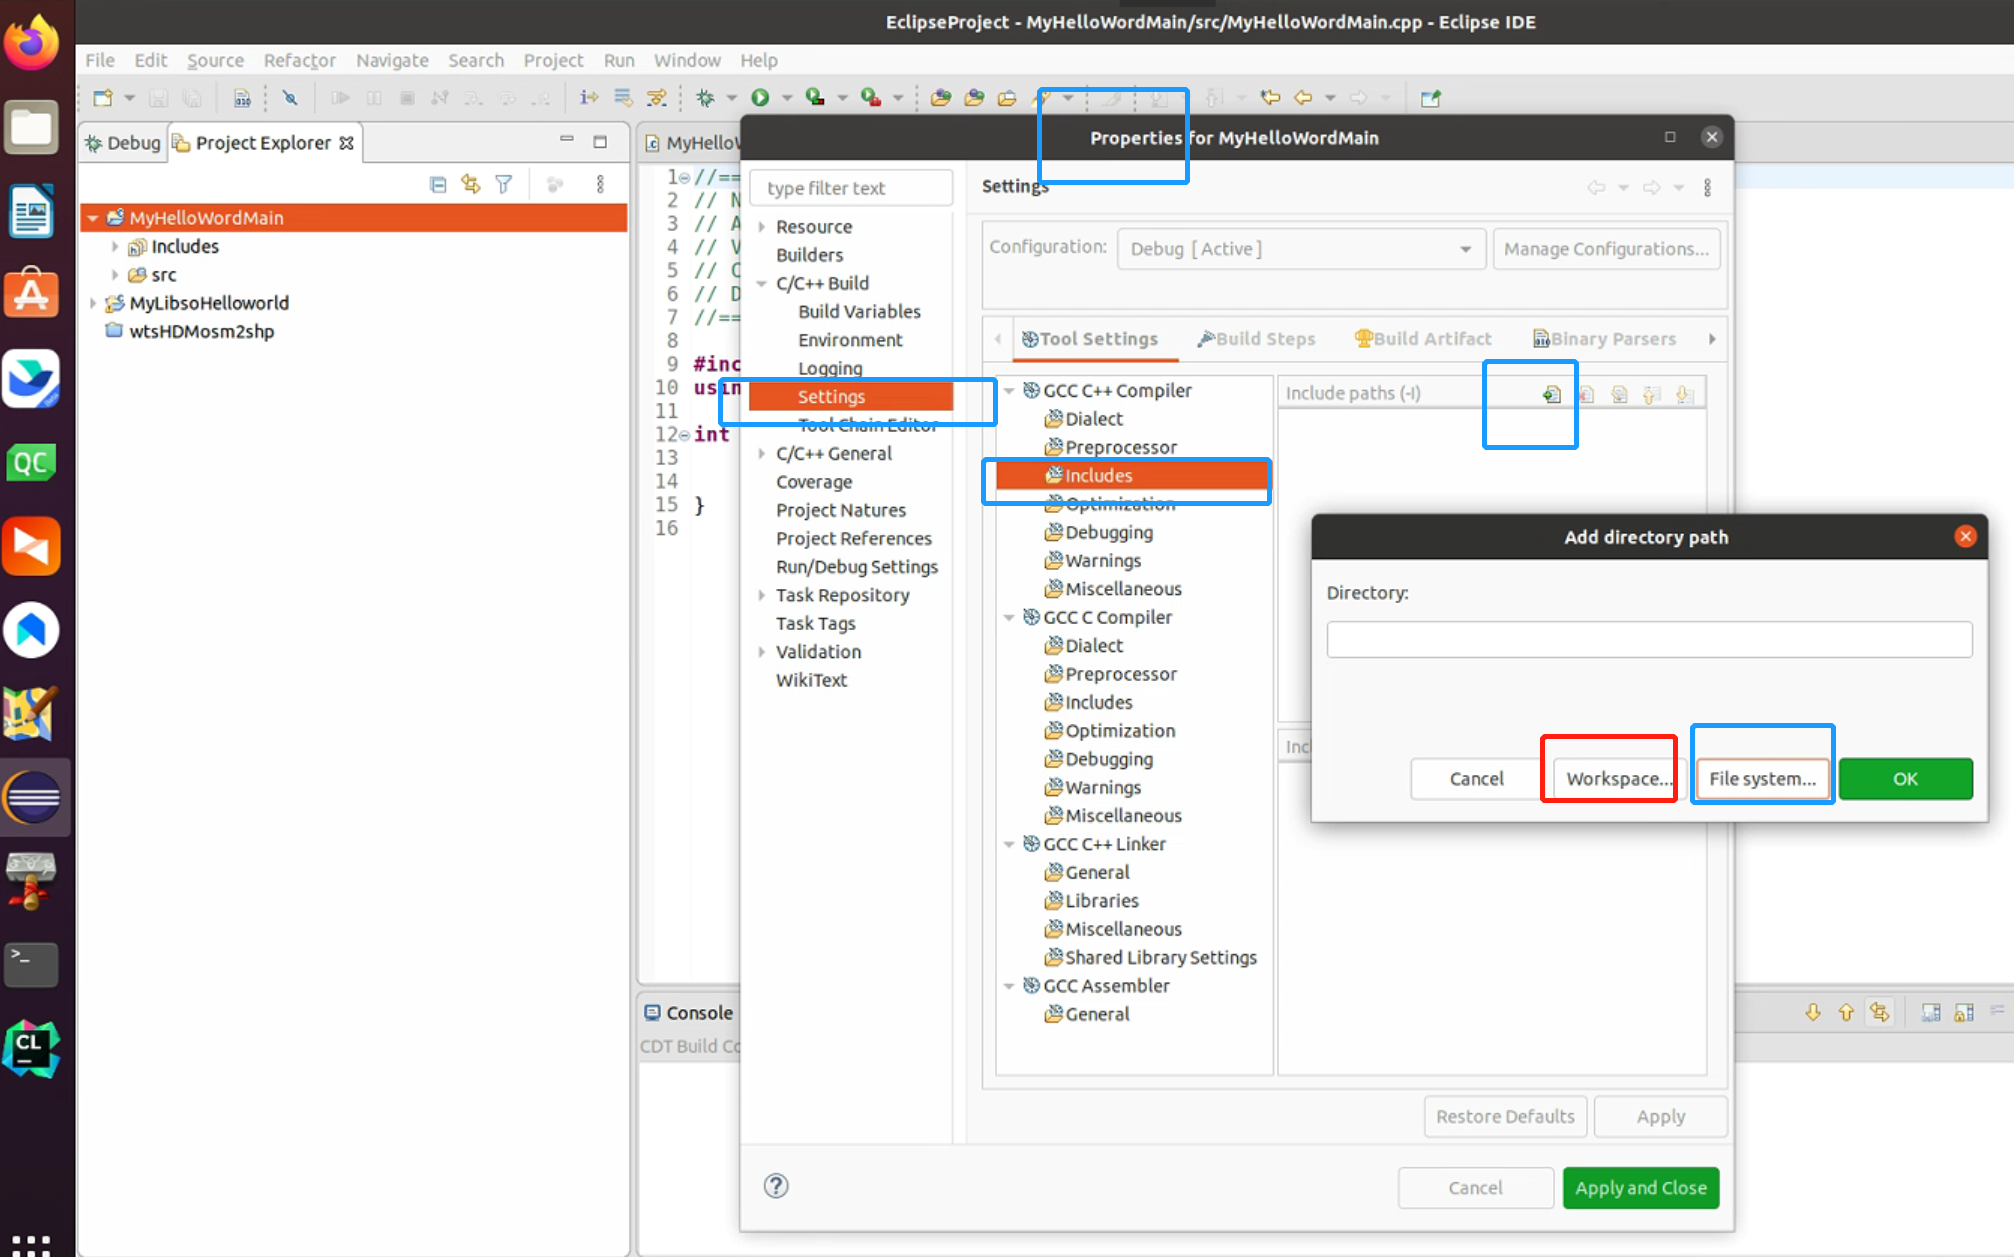
Task: Open the Properties dialog help icon
Action: (x=776, y=1186)
